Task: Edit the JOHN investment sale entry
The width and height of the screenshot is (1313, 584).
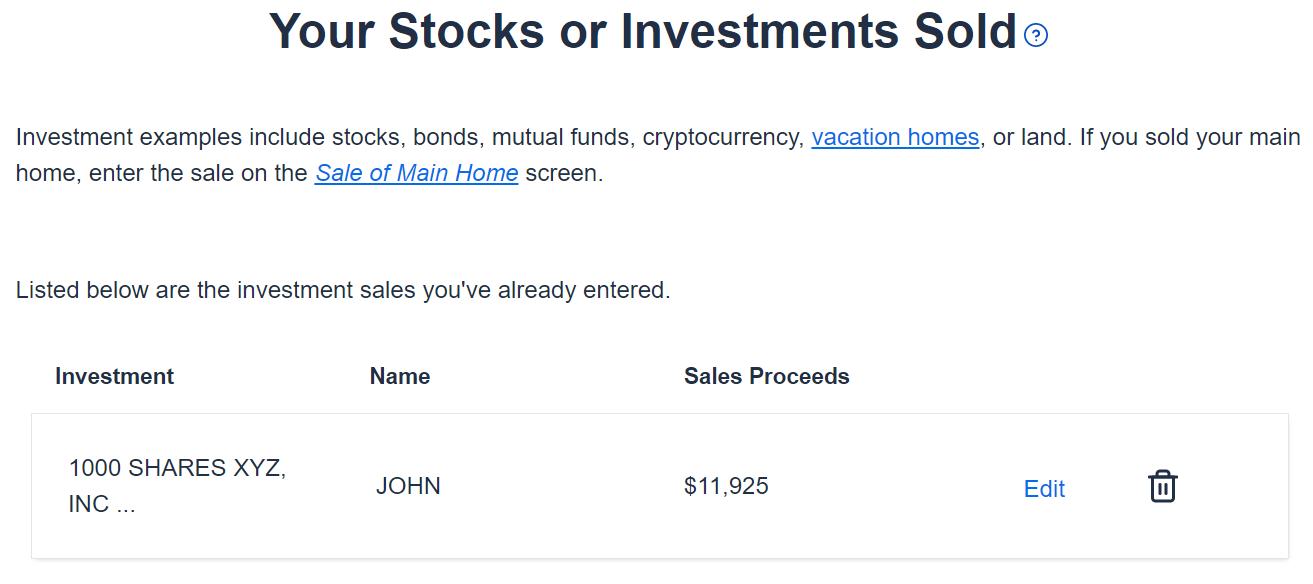Action: point(1044,489)
